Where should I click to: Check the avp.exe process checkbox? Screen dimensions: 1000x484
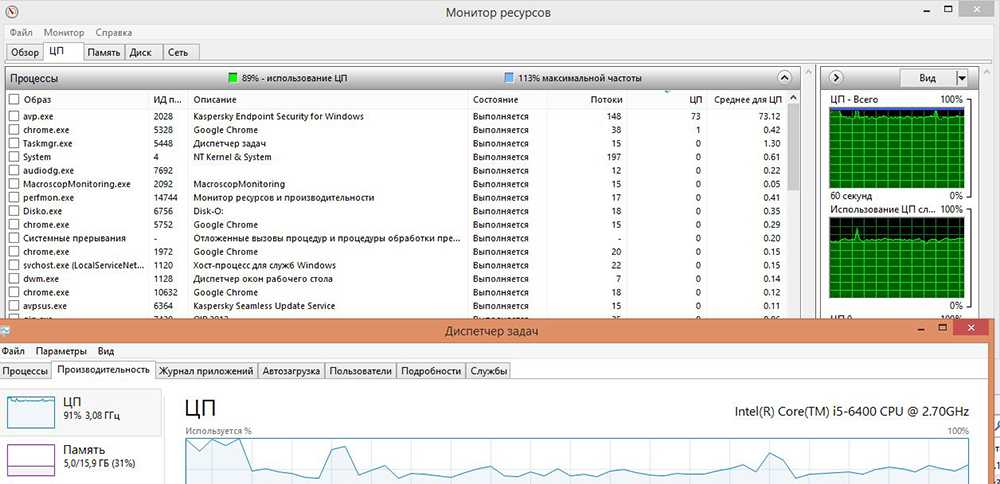click(x=13, y=116)
